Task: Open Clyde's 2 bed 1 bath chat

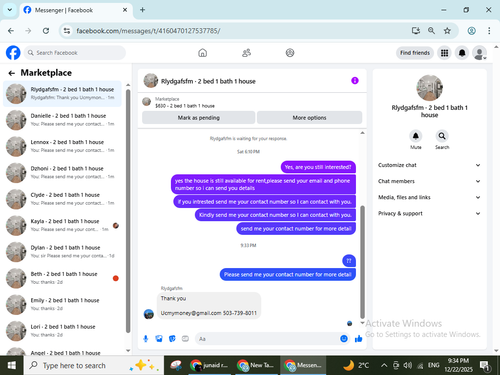Action: (62, 199)
